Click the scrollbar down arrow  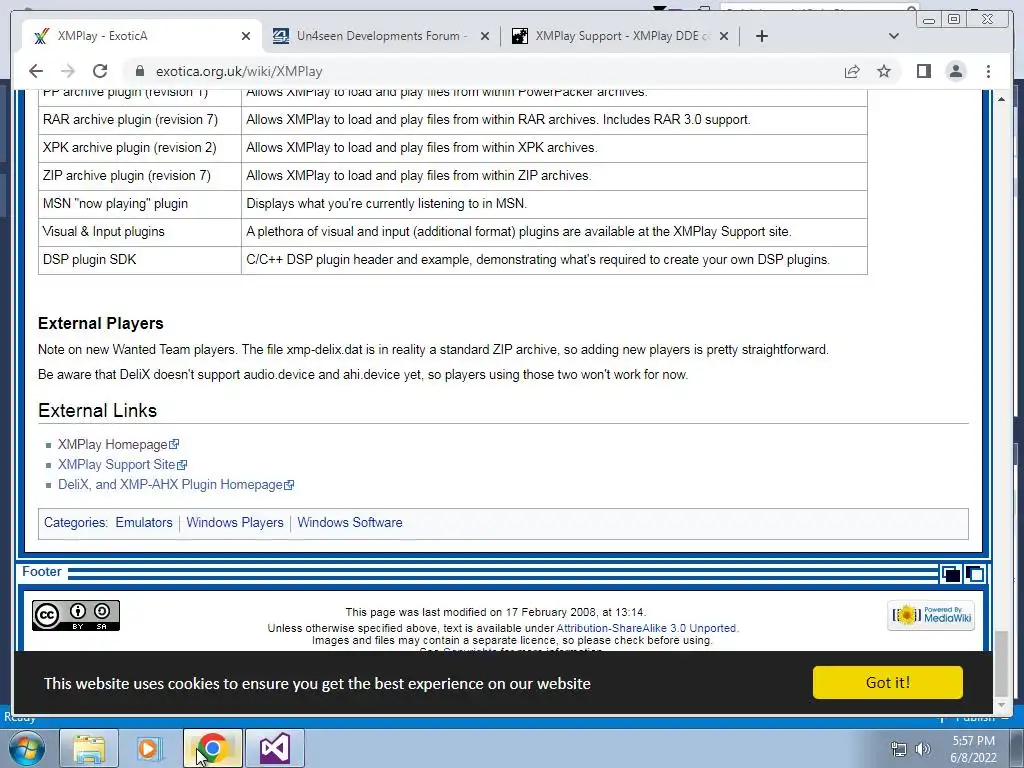pyautogui.click(x=1002, y=706)
